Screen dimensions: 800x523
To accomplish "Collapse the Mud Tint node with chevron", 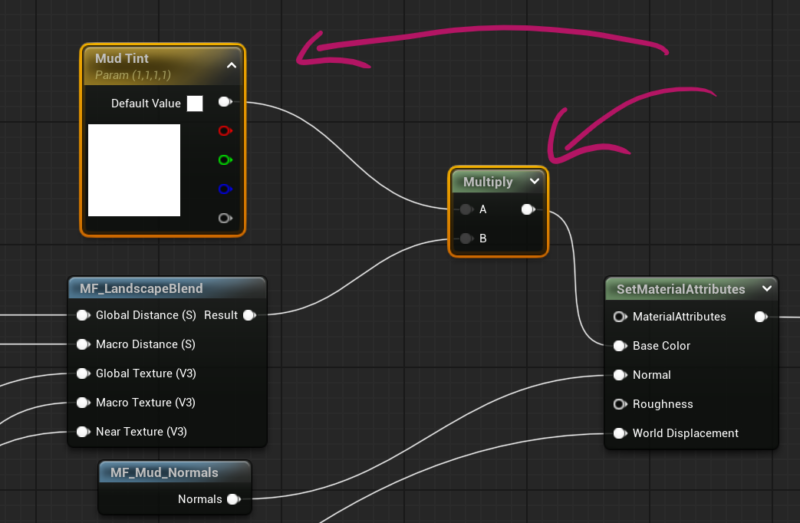I will pos(231,65).
